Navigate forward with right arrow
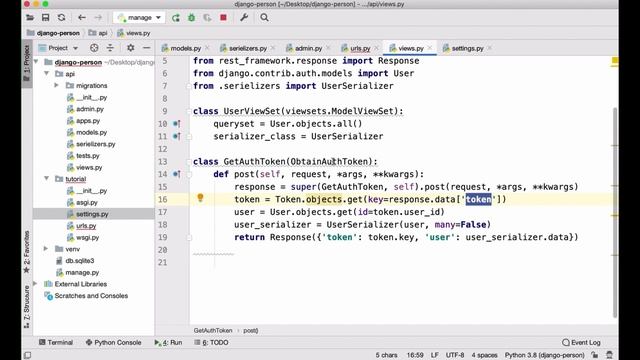Viewport: 640px width, 360px height. pyautogui.click(x=98, y=18)
